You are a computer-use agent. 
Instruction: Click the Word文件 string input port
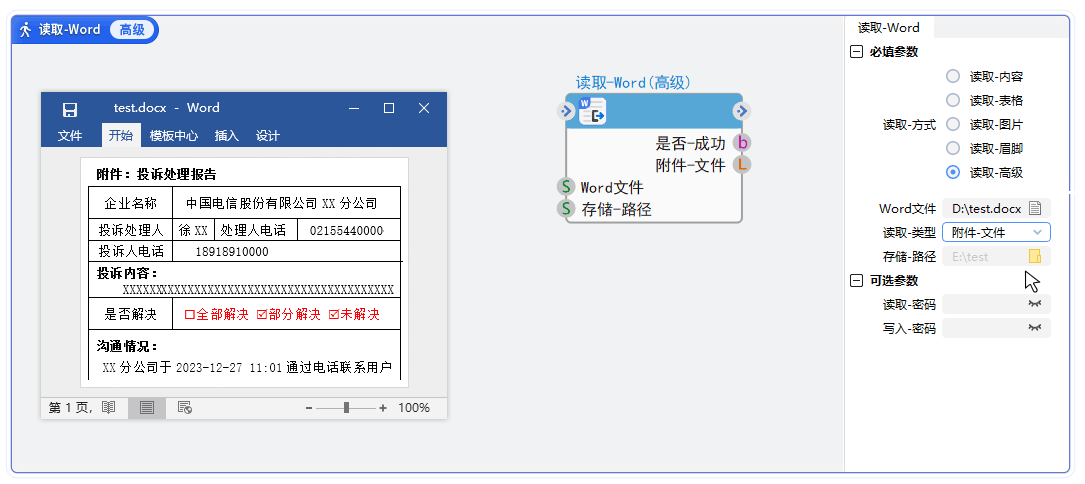tap(566, 187)
